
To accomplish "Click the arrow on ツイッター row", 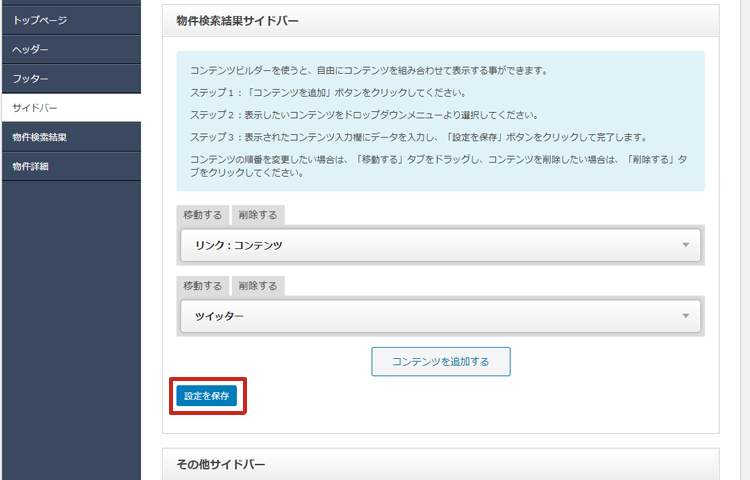I will point(686,316).
